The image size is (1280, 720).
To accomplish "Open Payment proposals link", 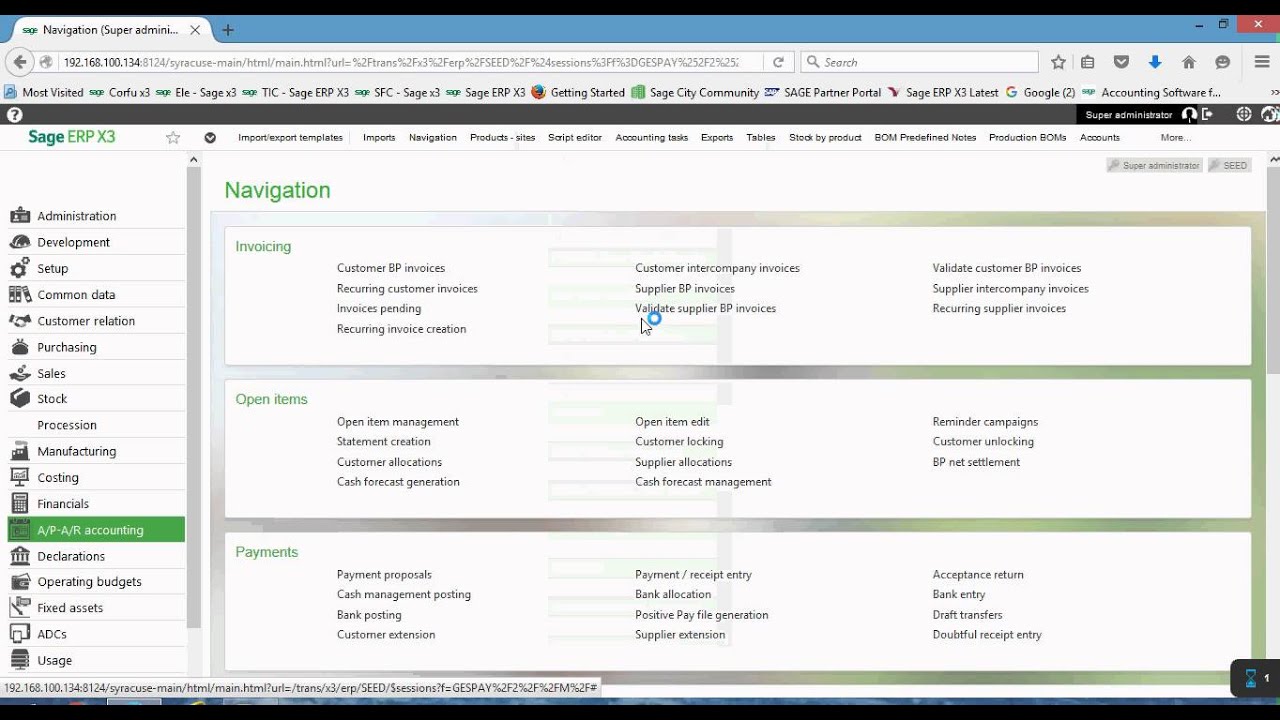I will 384,575.
